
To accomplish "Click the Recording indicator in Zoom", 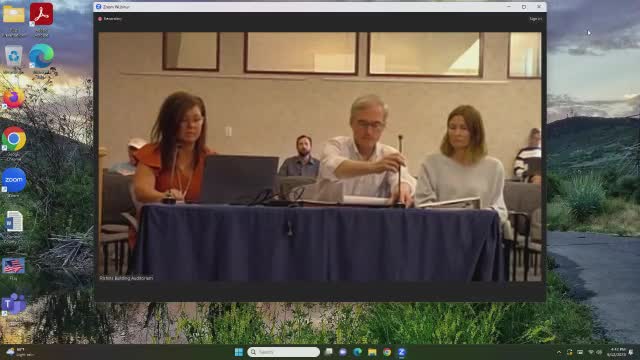I will (x=110, y=19).
